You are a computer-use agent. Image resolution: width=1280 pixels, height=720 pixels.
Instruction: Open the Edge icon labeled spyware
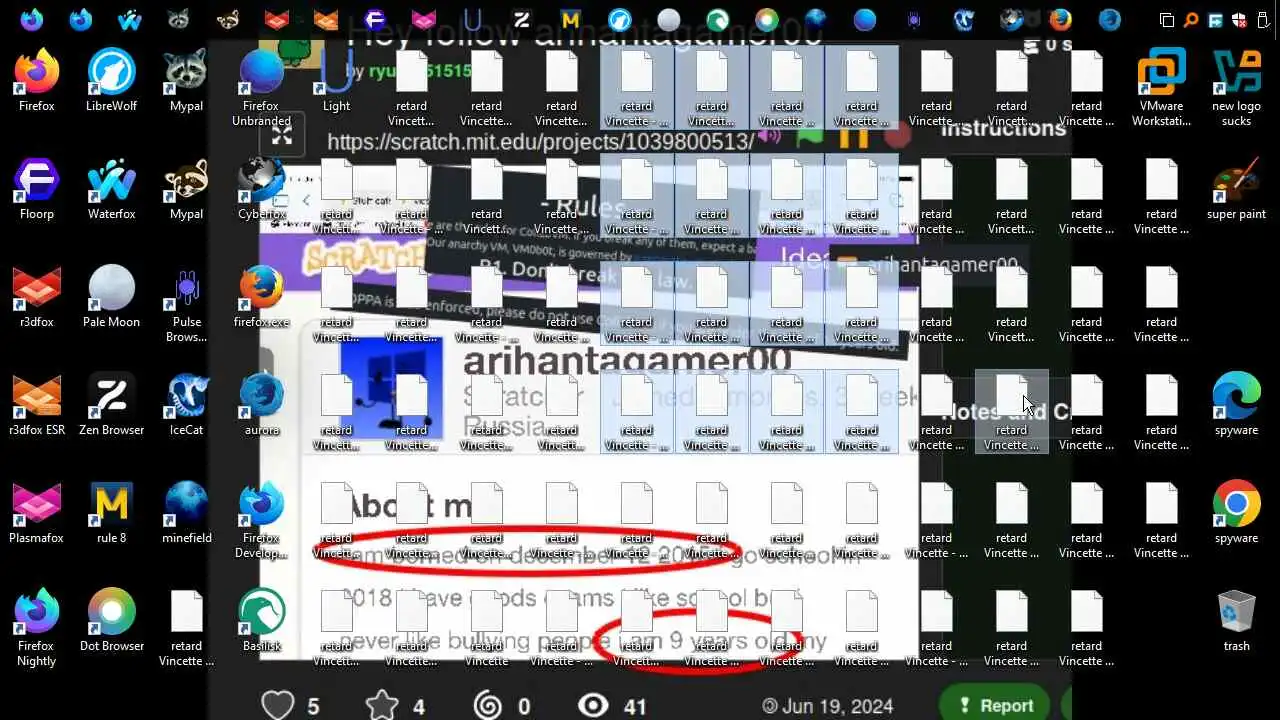1236,404
